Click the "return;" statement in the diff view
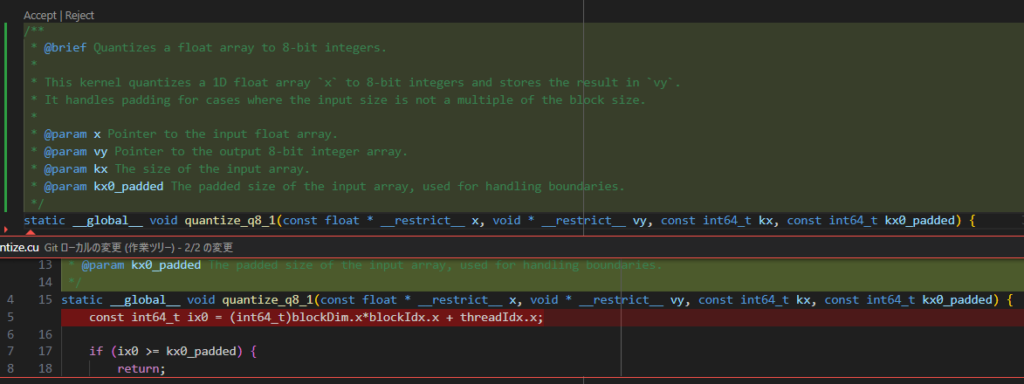Image resolution: width=1024 pixels, height=384 pixels. (142, 369)
